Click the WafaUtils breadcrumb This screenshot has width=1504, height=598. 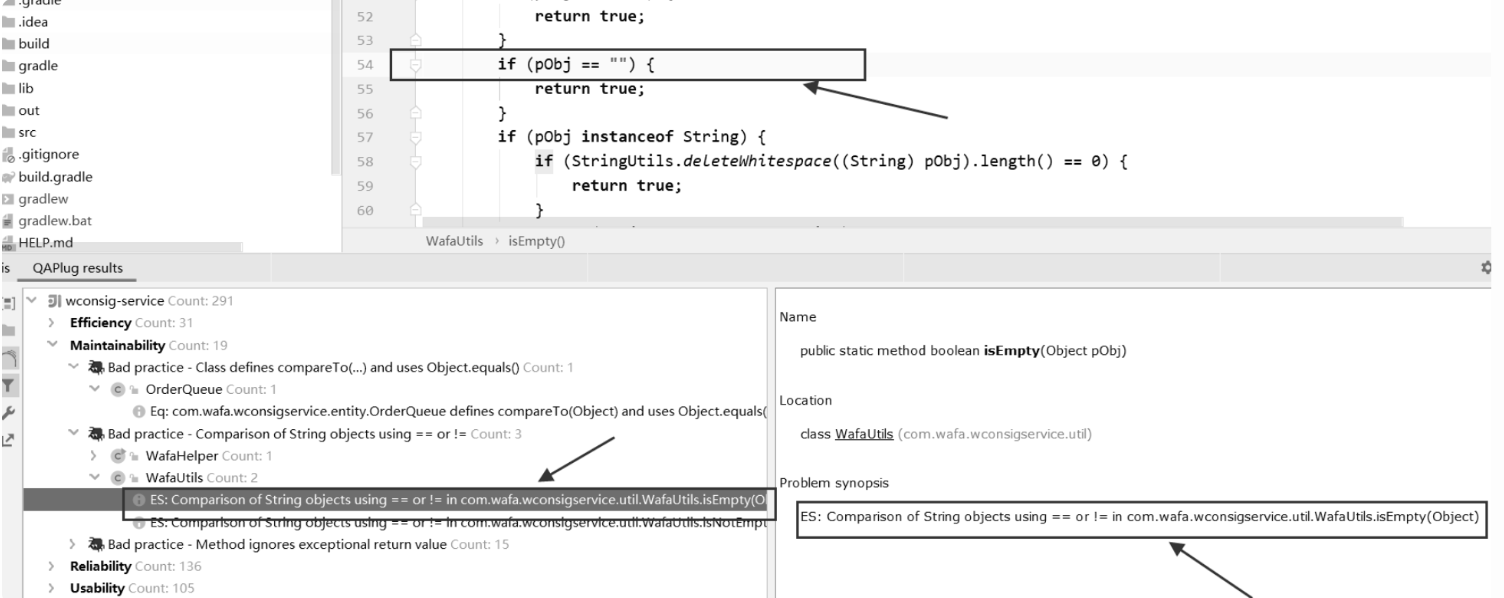[x=454, y=241]
